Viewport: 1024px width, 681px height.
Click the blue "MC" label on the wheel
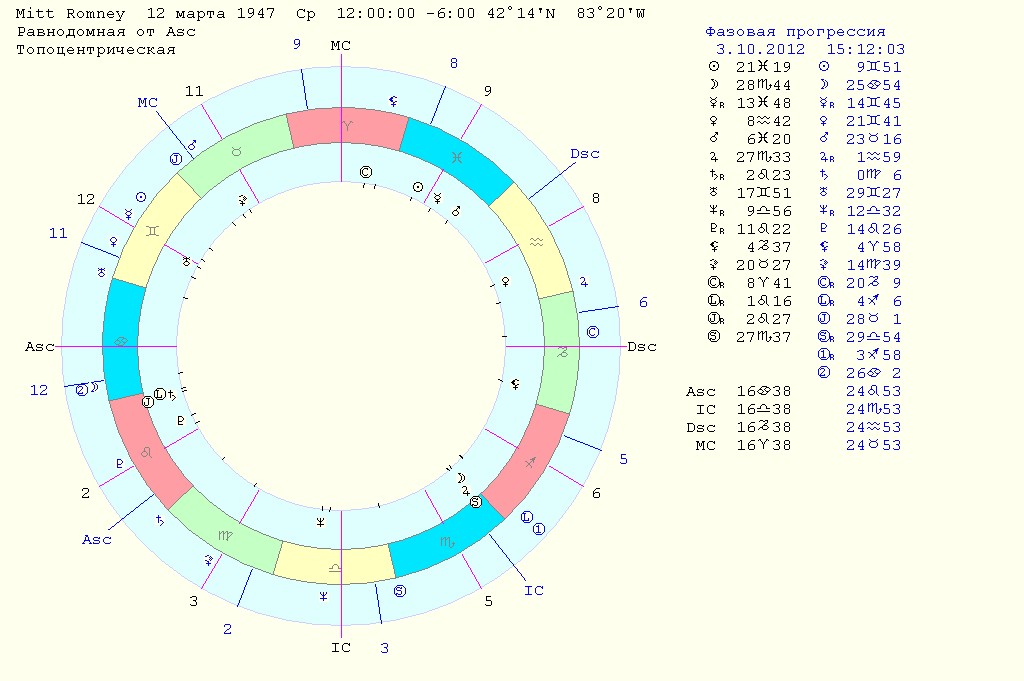tap(147, 103)
